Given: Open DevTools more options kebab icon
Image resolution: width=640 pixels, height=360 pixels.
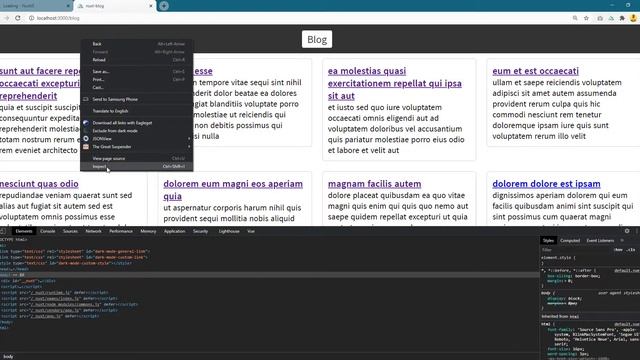Looking at the screenshot, I should click(637, 231).
